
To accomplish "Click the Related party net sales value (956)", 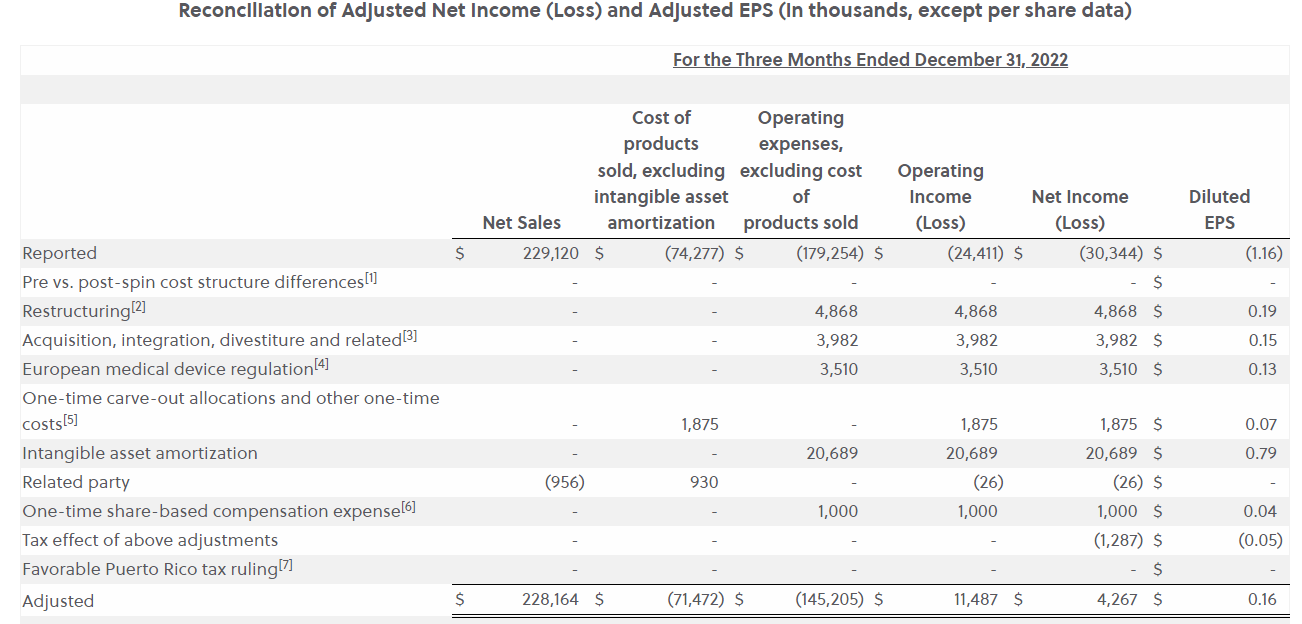I will (x=564, y=482).
